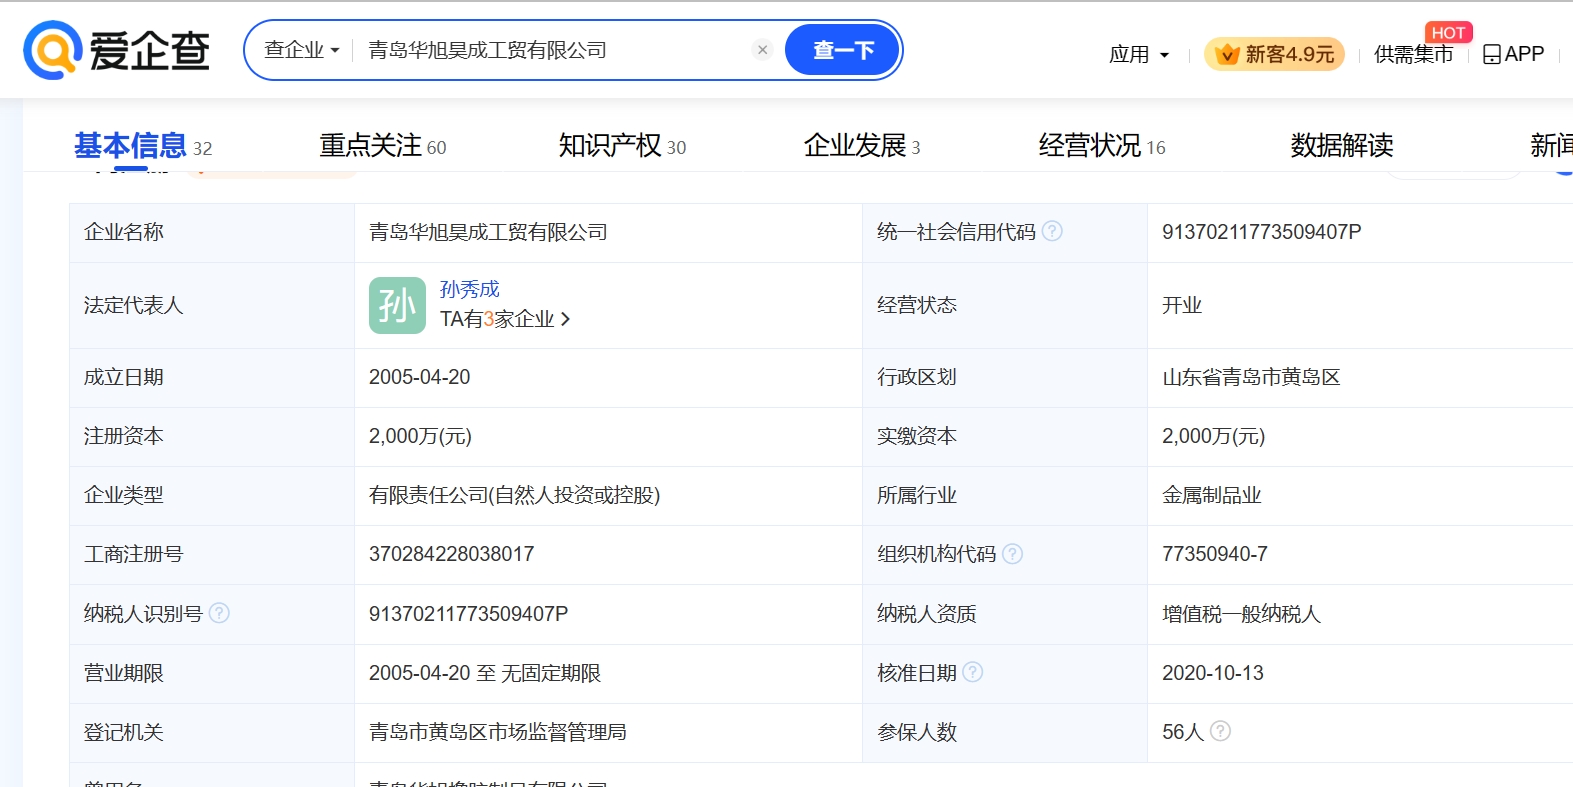Open the APP download link
The width and height of the screenshot is (1573, 787).
pos(1513,54)
